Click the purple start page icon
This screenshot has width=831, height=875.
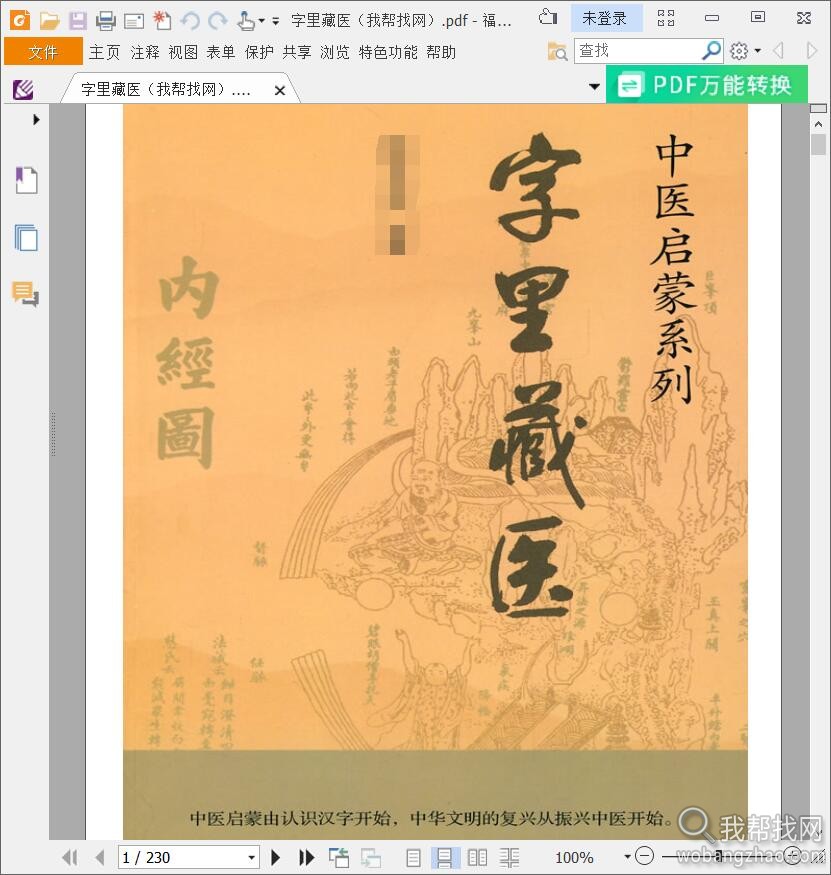click(x=23, y=89)
